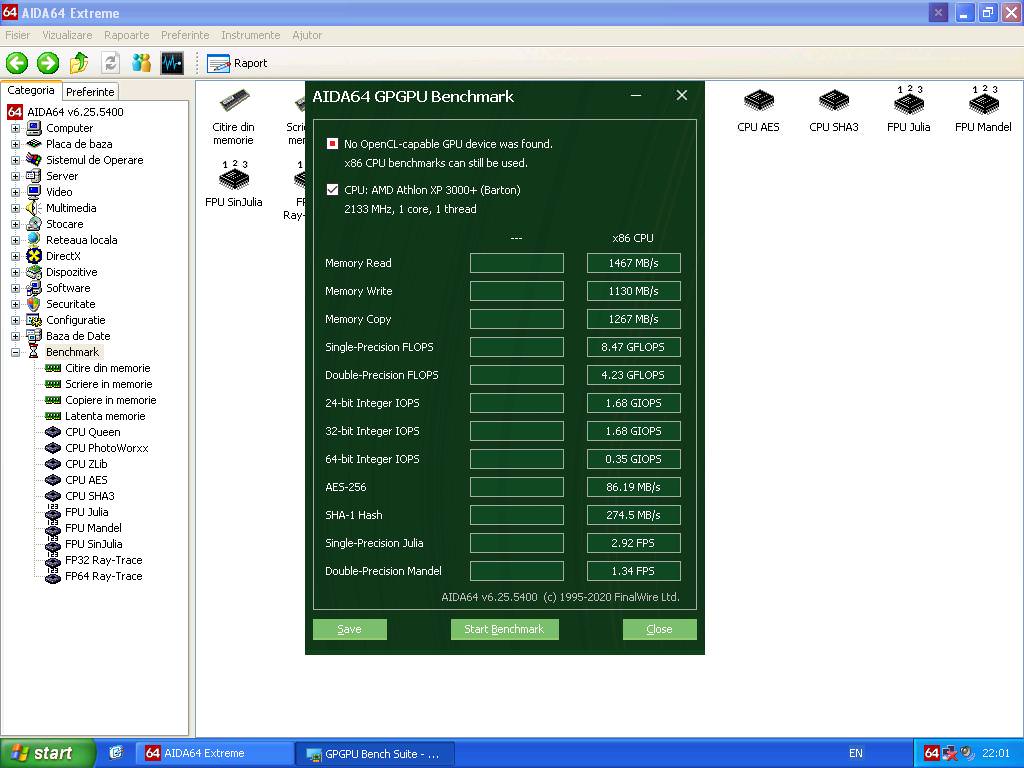Open the Citire din memorie benchmark icon in main pane

click(x=233, y=118)
